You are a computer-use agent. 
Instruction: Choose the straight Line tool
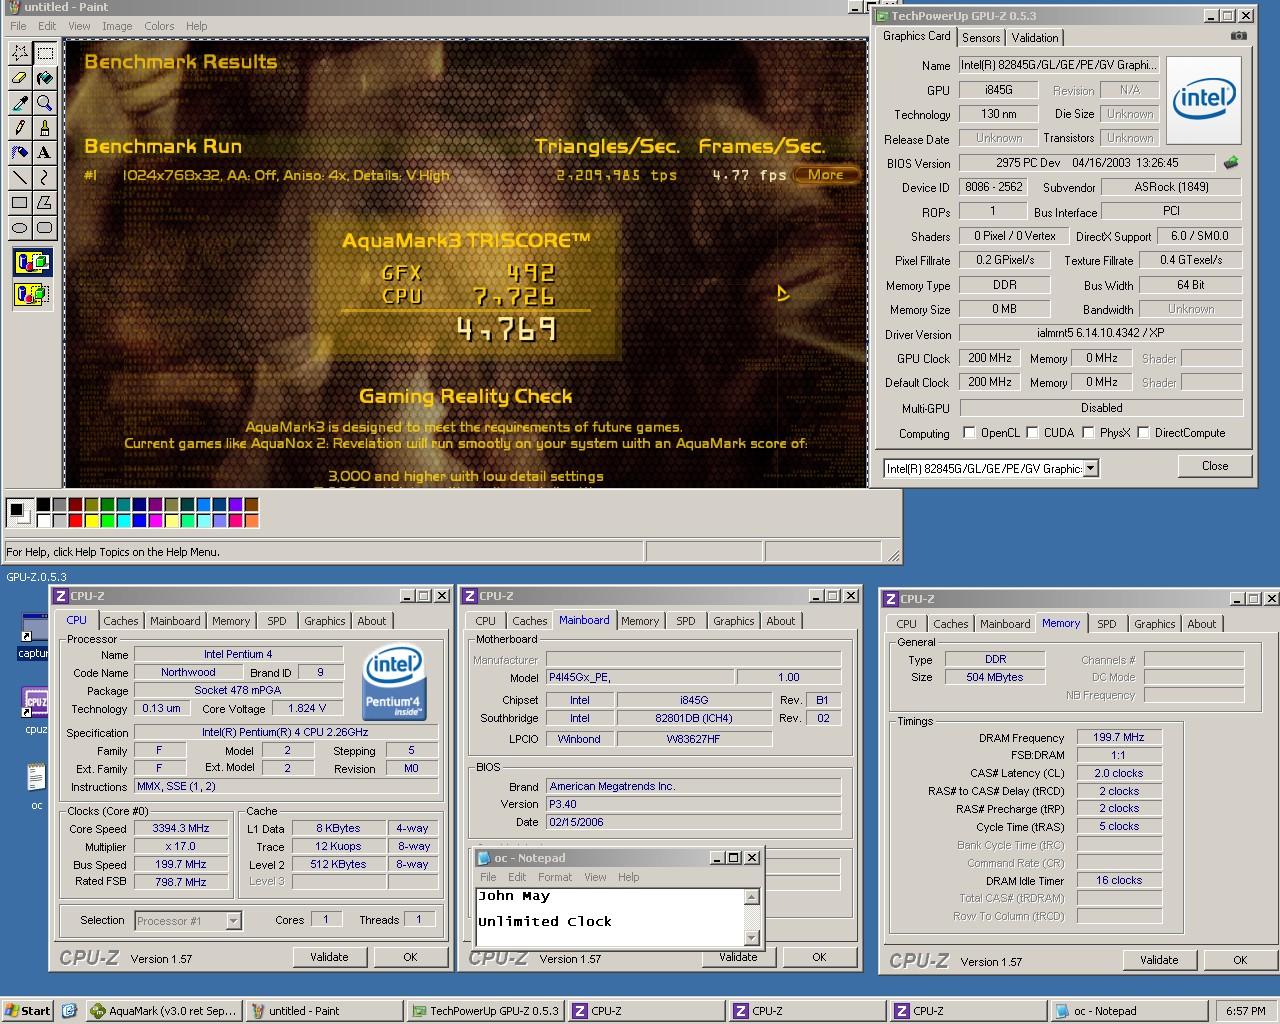tap(19, 178)
